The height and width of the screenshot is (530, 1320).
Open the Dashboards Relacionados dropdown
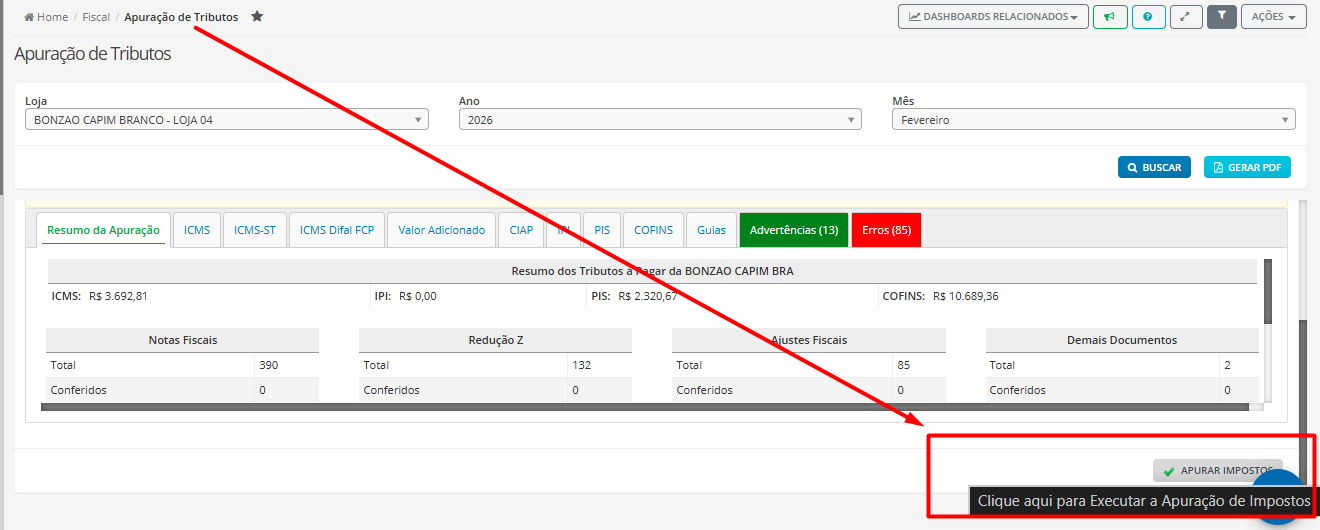(993, 17)
